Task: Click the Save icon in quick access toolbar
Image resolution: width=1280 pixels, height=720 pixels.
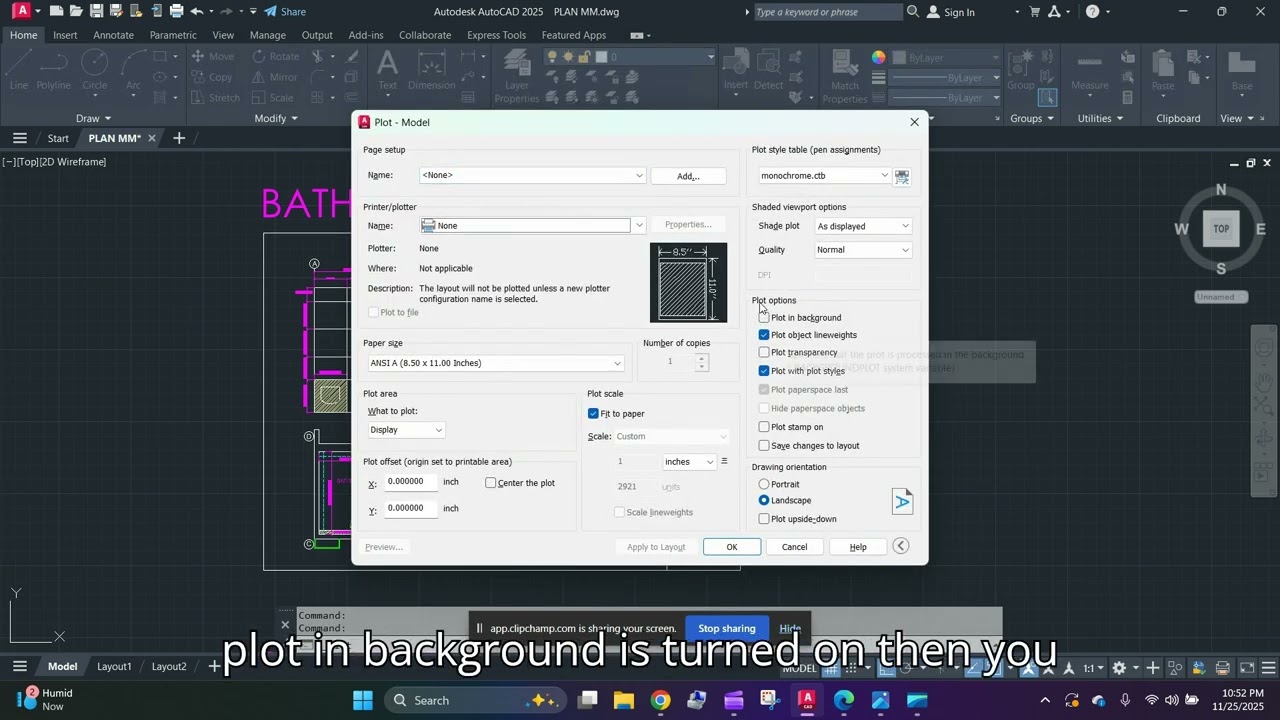Action: pyautogui.click(x=96, y=12)
